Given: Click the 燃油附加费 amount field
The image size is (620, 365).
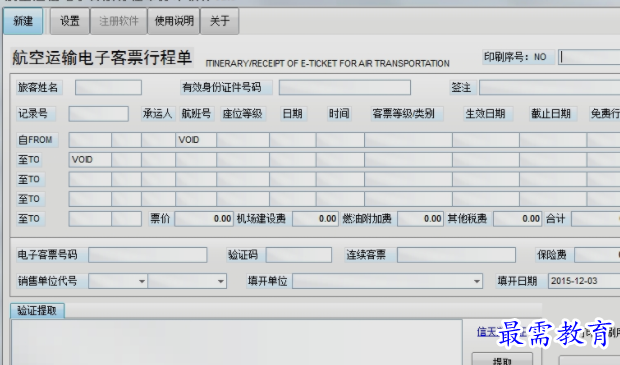Looking at the screenshot, I should 420,219.
